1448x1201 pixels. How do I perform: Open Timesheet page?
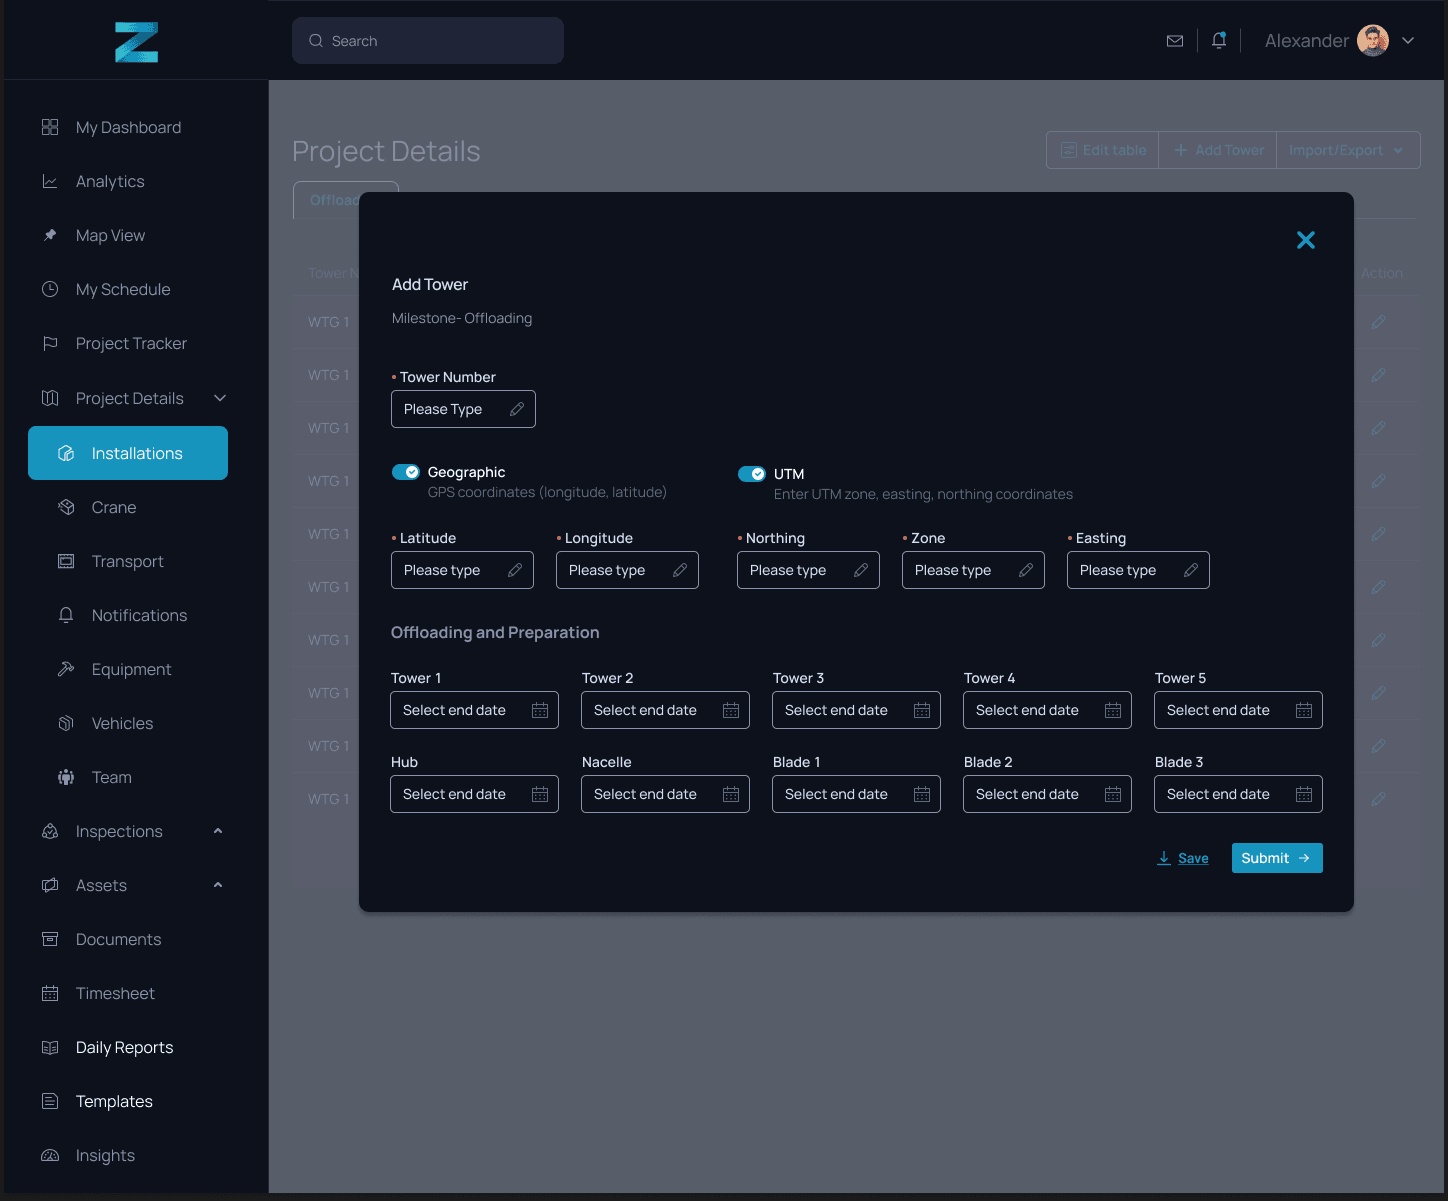click(x=115, y=993)
